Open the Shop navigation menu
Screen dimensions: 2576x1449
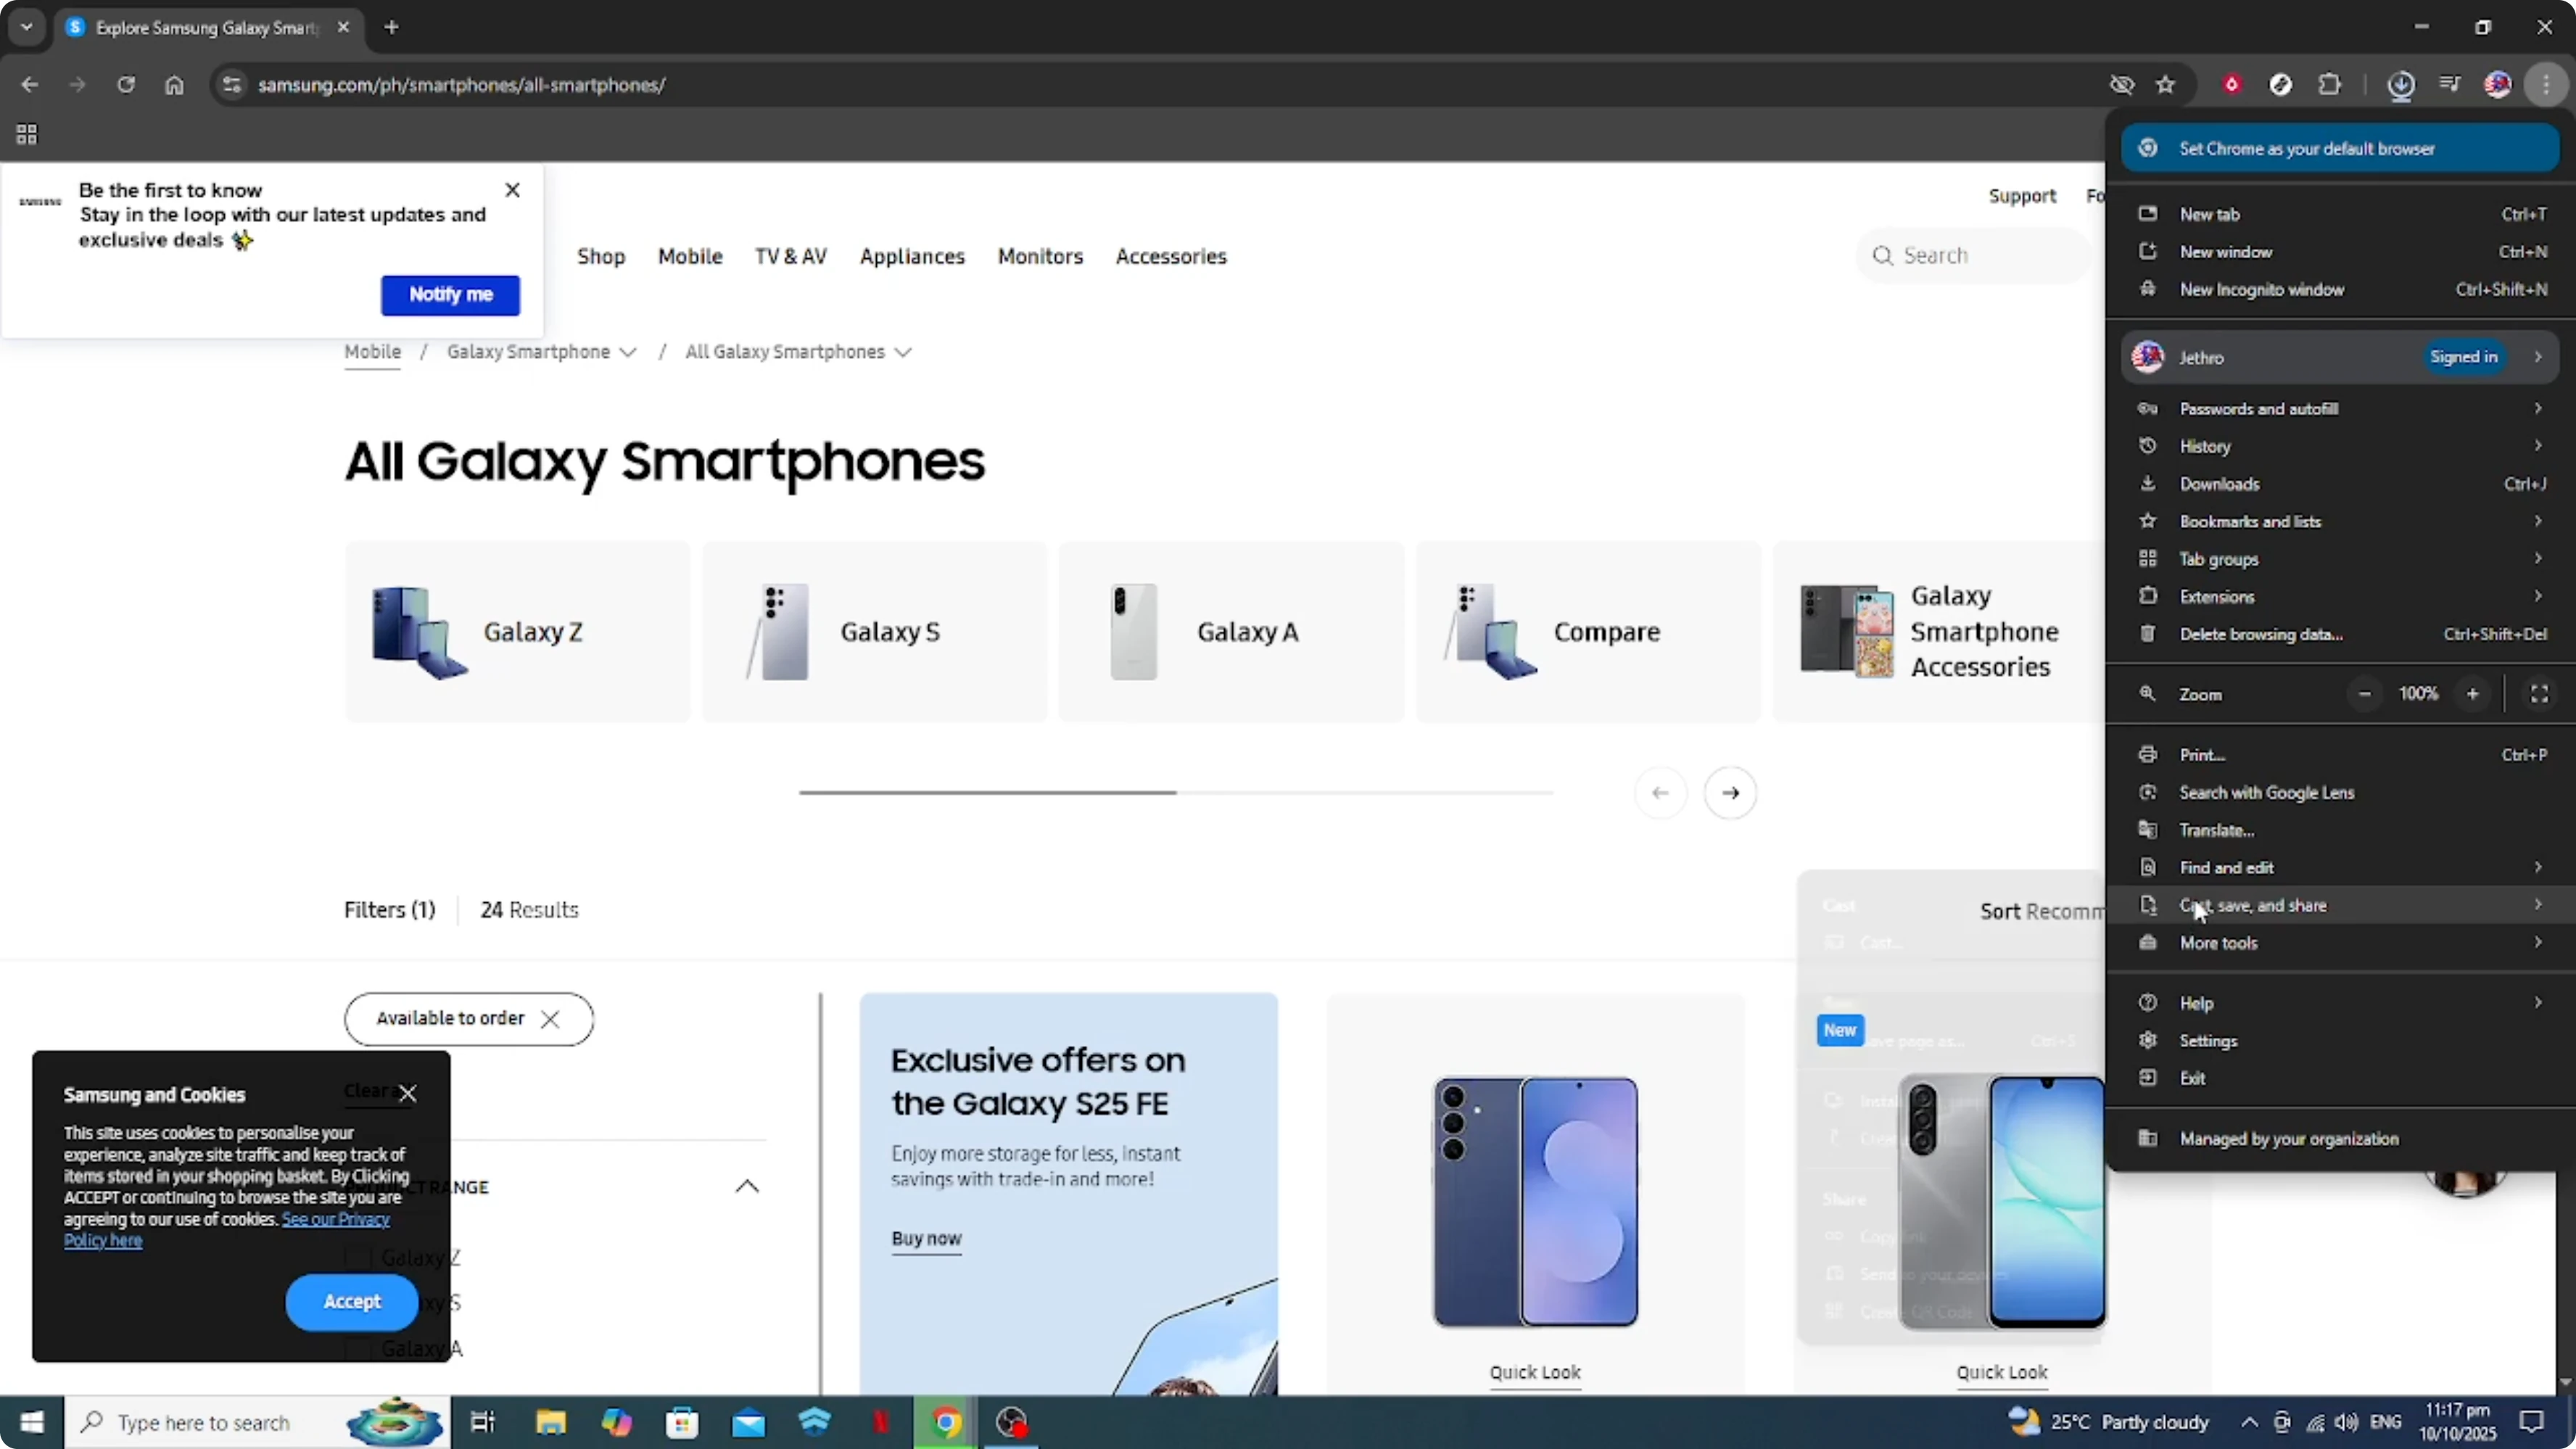click(x=601, y=256)
